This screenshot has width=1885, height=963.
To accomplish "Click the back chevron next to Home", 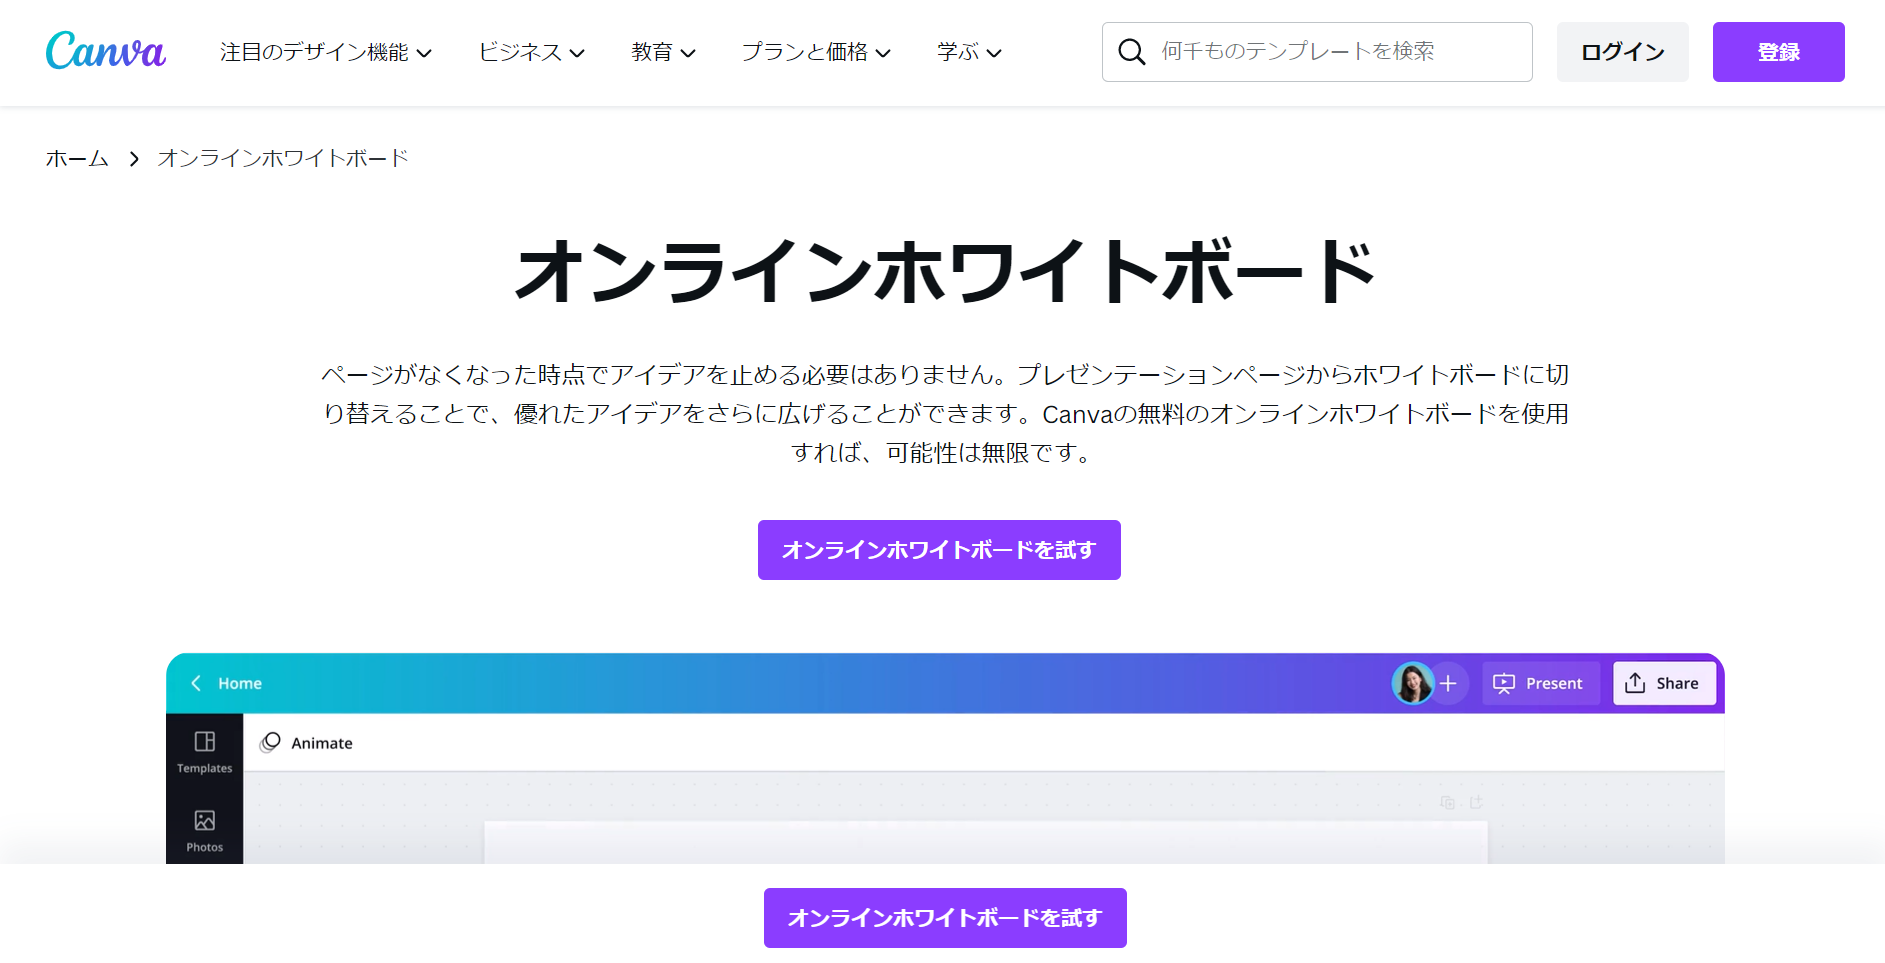I will pos(196,683).
